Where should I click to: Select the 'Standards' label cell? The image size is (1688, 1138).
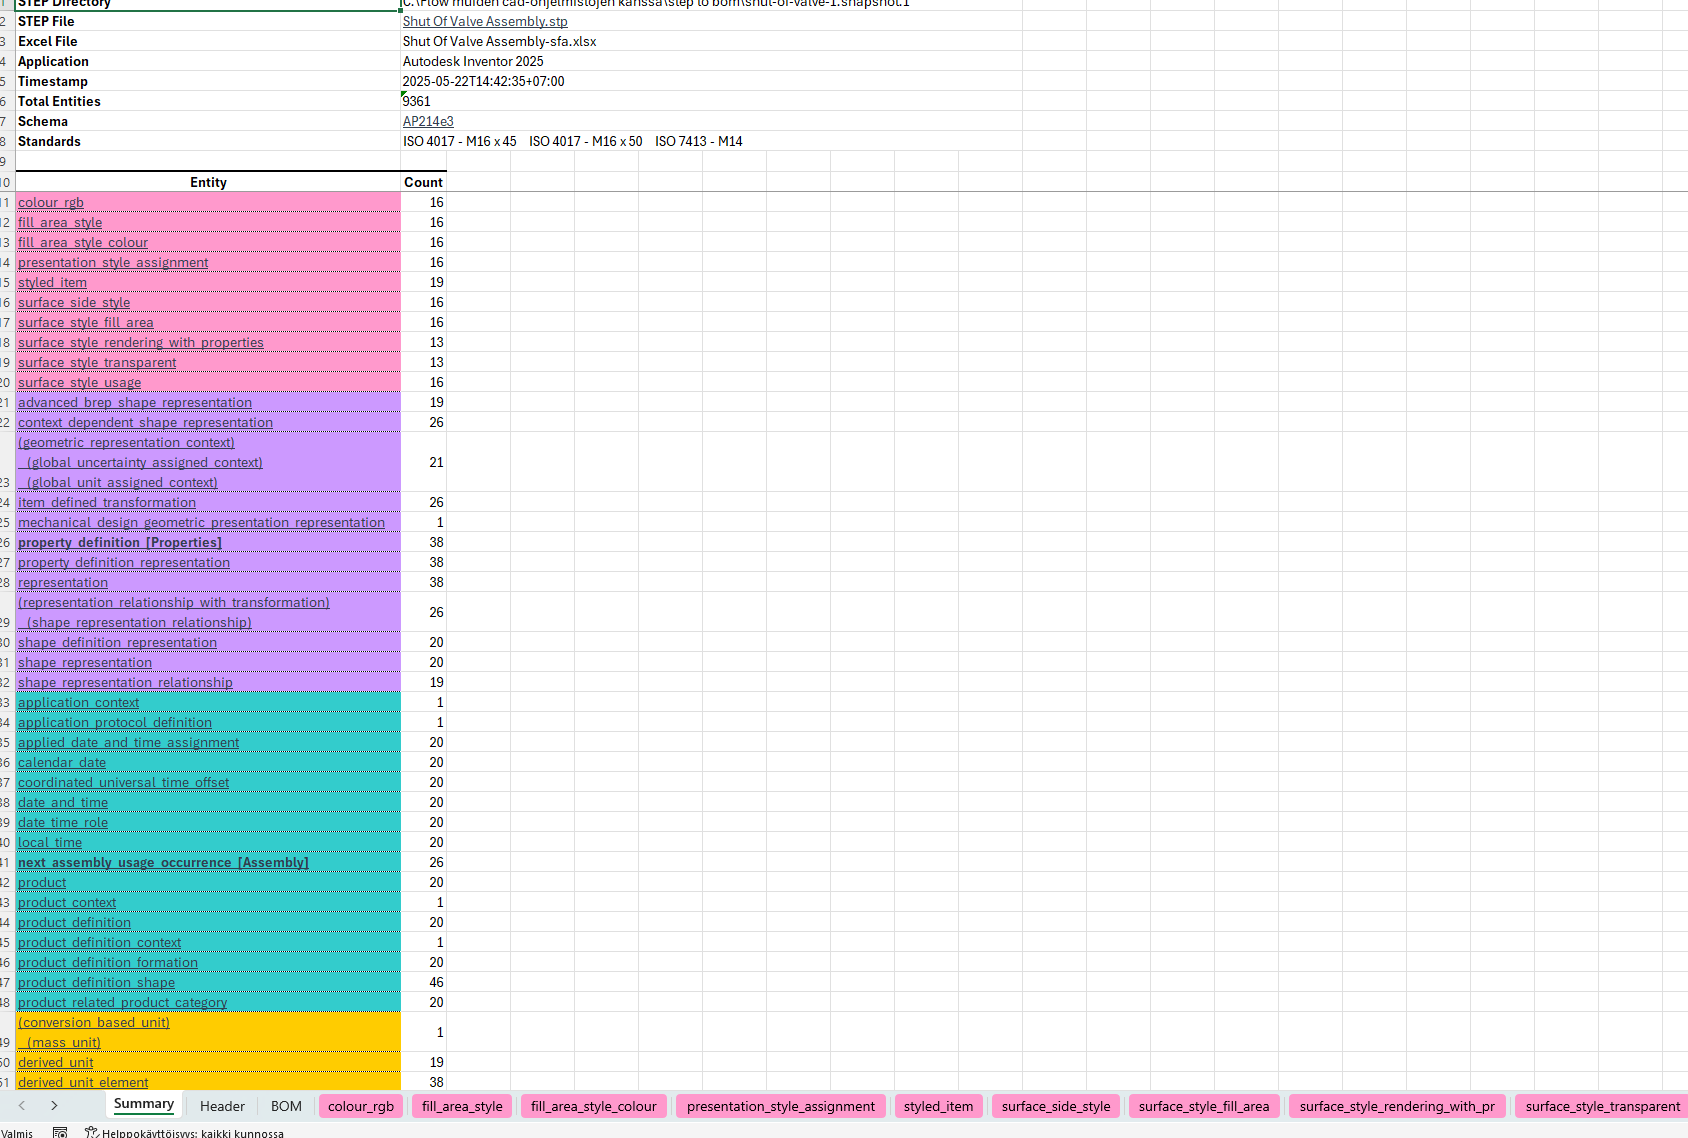tap(208, 141)
